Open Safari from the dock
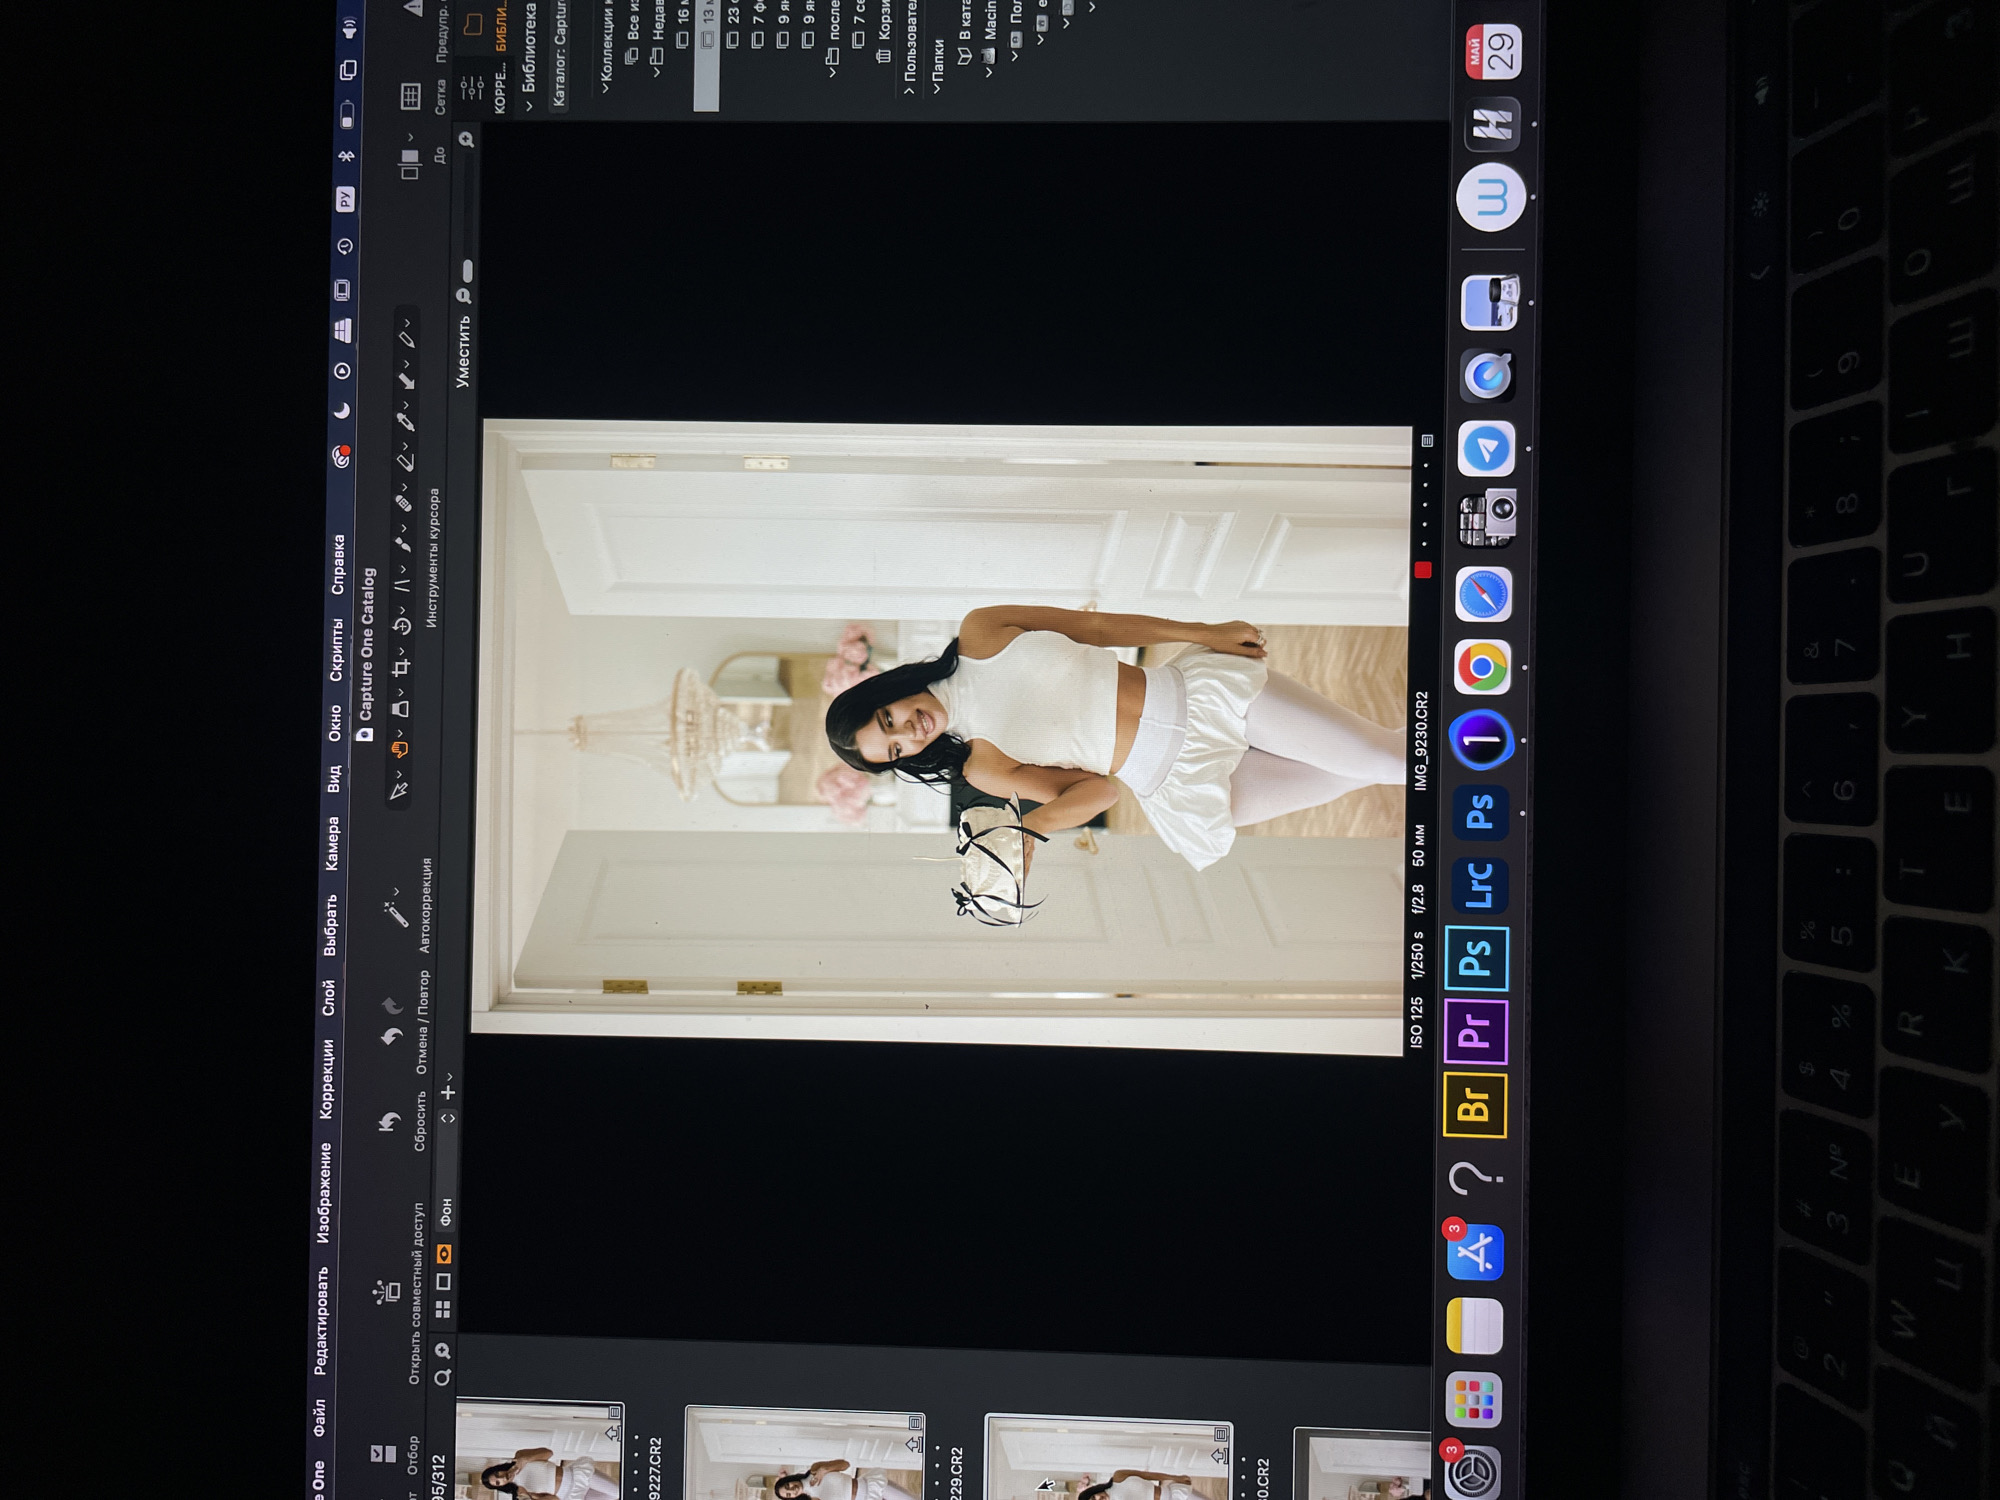Viewport: 2000px width, 1500px height. pyautogui.click(x=1484, y=596)
